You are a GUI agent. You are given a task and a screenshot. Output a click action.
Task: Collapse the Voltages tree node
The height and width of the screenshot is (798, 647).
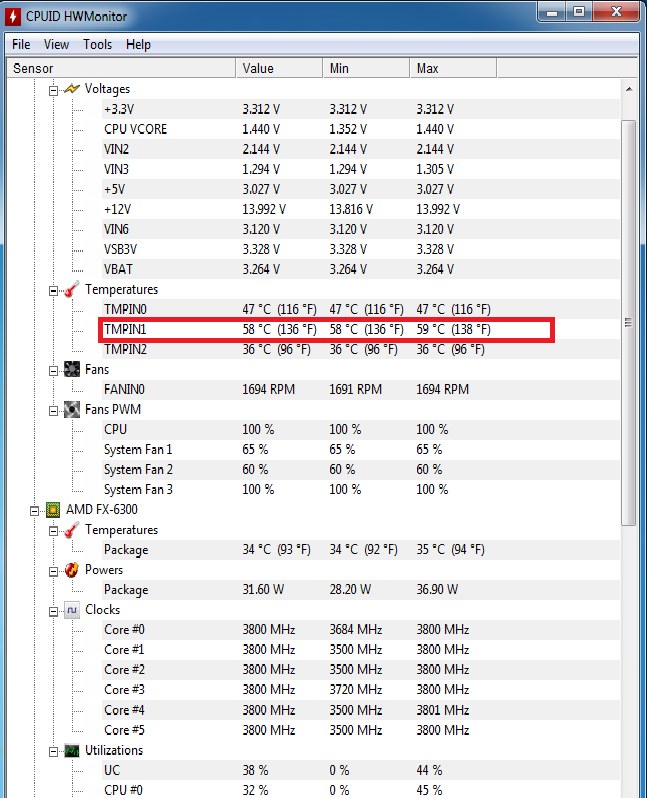pyautogui.click(x=53, y=91)
